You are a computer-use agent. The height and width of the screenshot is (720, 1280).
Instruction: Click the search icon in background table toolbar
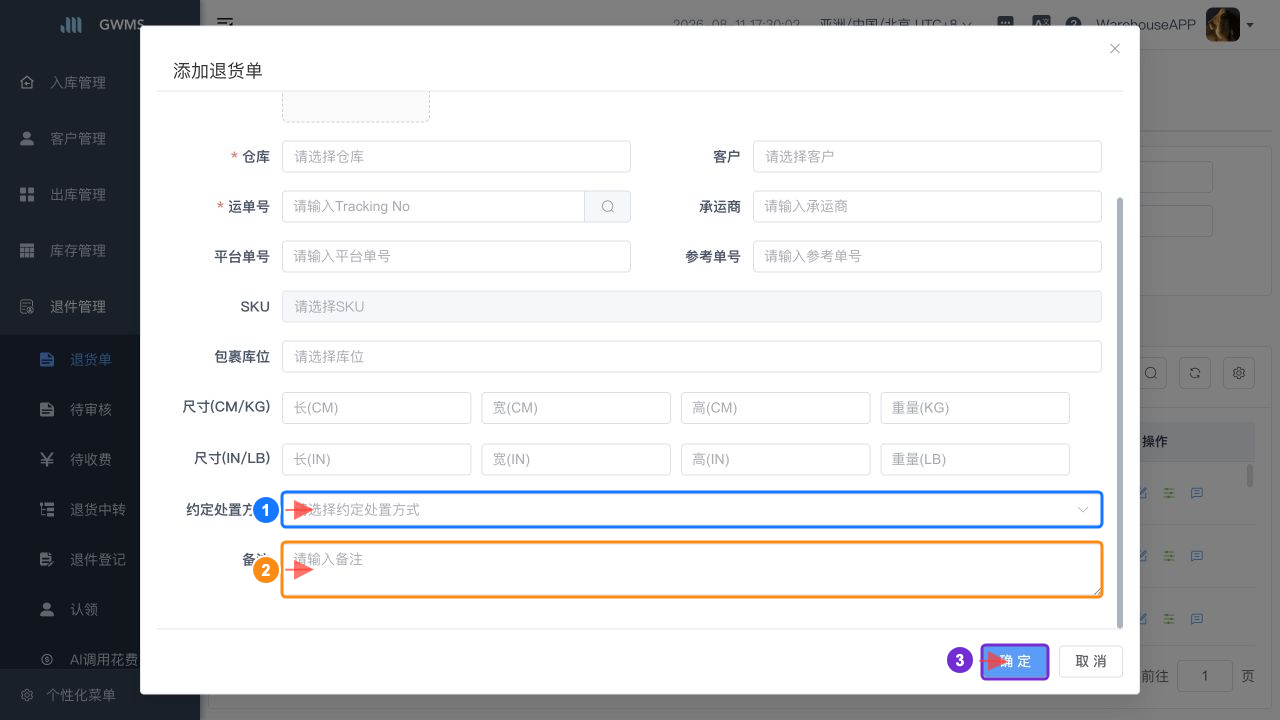coord(1151,373)
